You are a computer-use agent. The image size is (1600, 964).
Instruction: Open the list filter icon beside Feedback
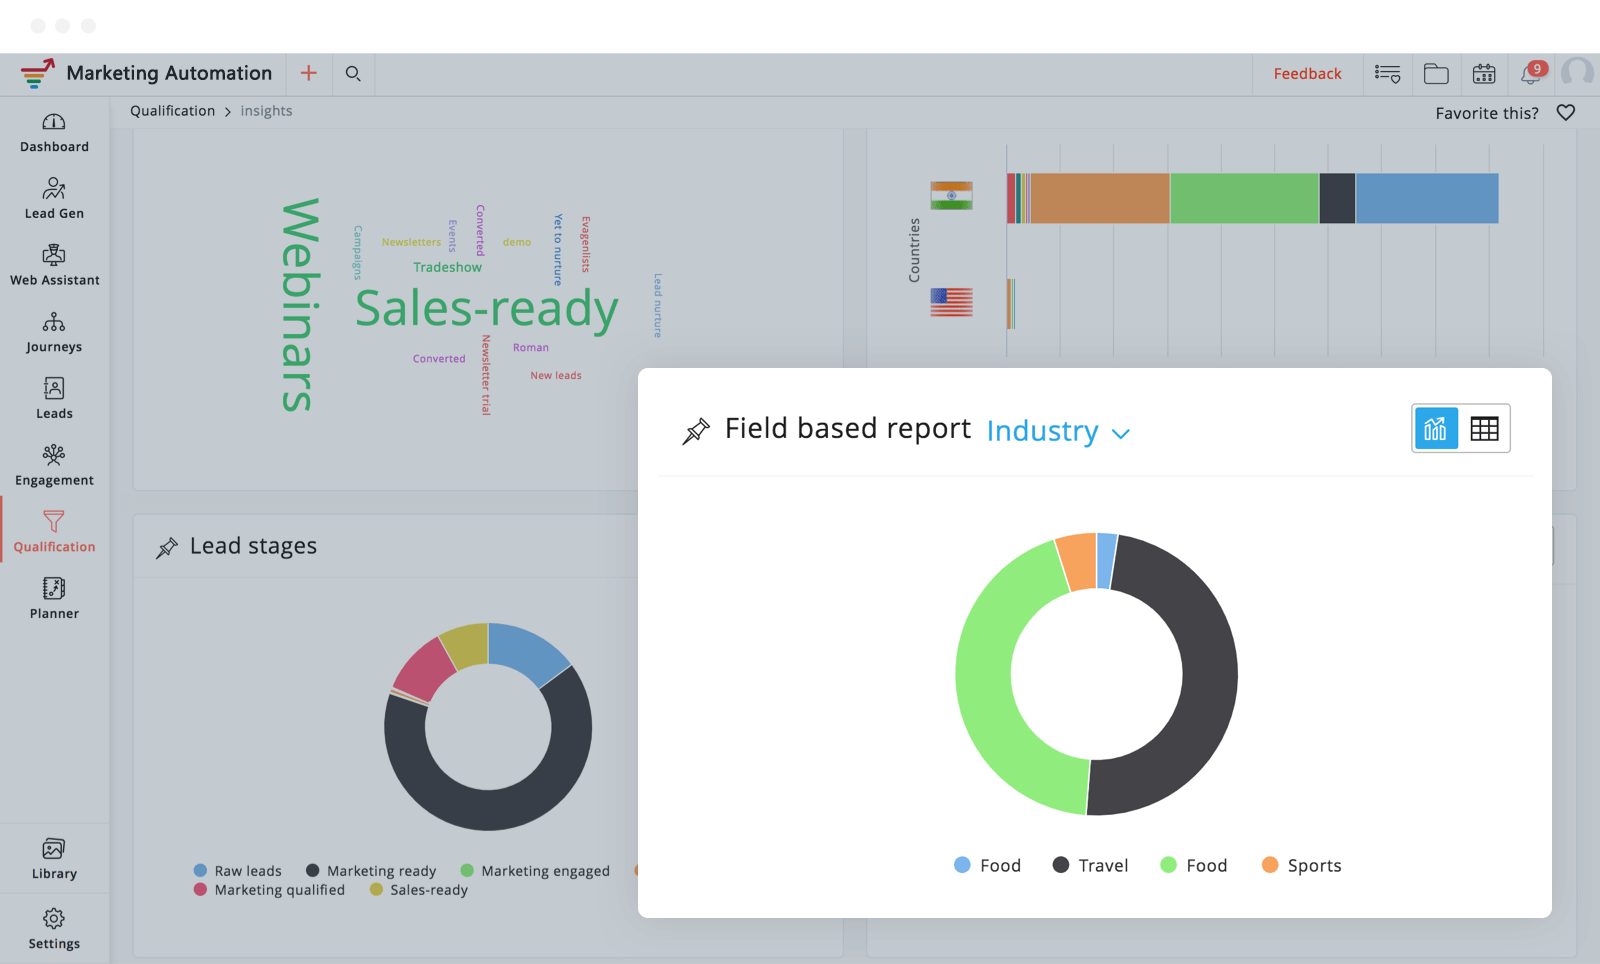point(1387,74)
